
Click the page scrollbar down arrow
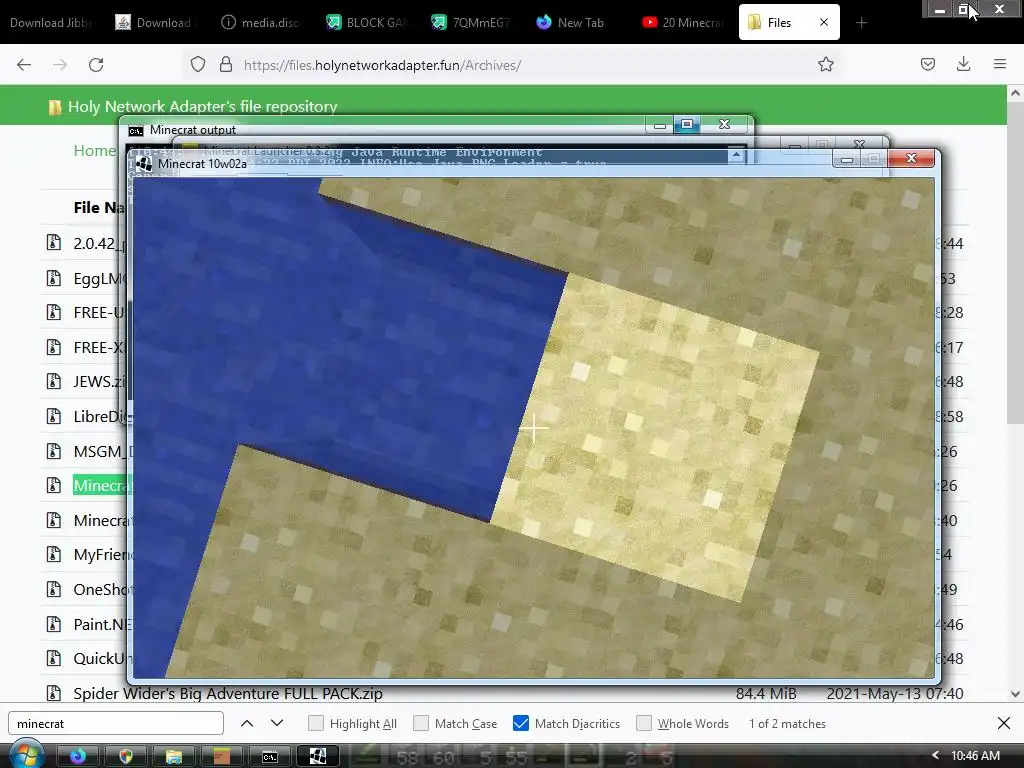tap(1015, 694)
